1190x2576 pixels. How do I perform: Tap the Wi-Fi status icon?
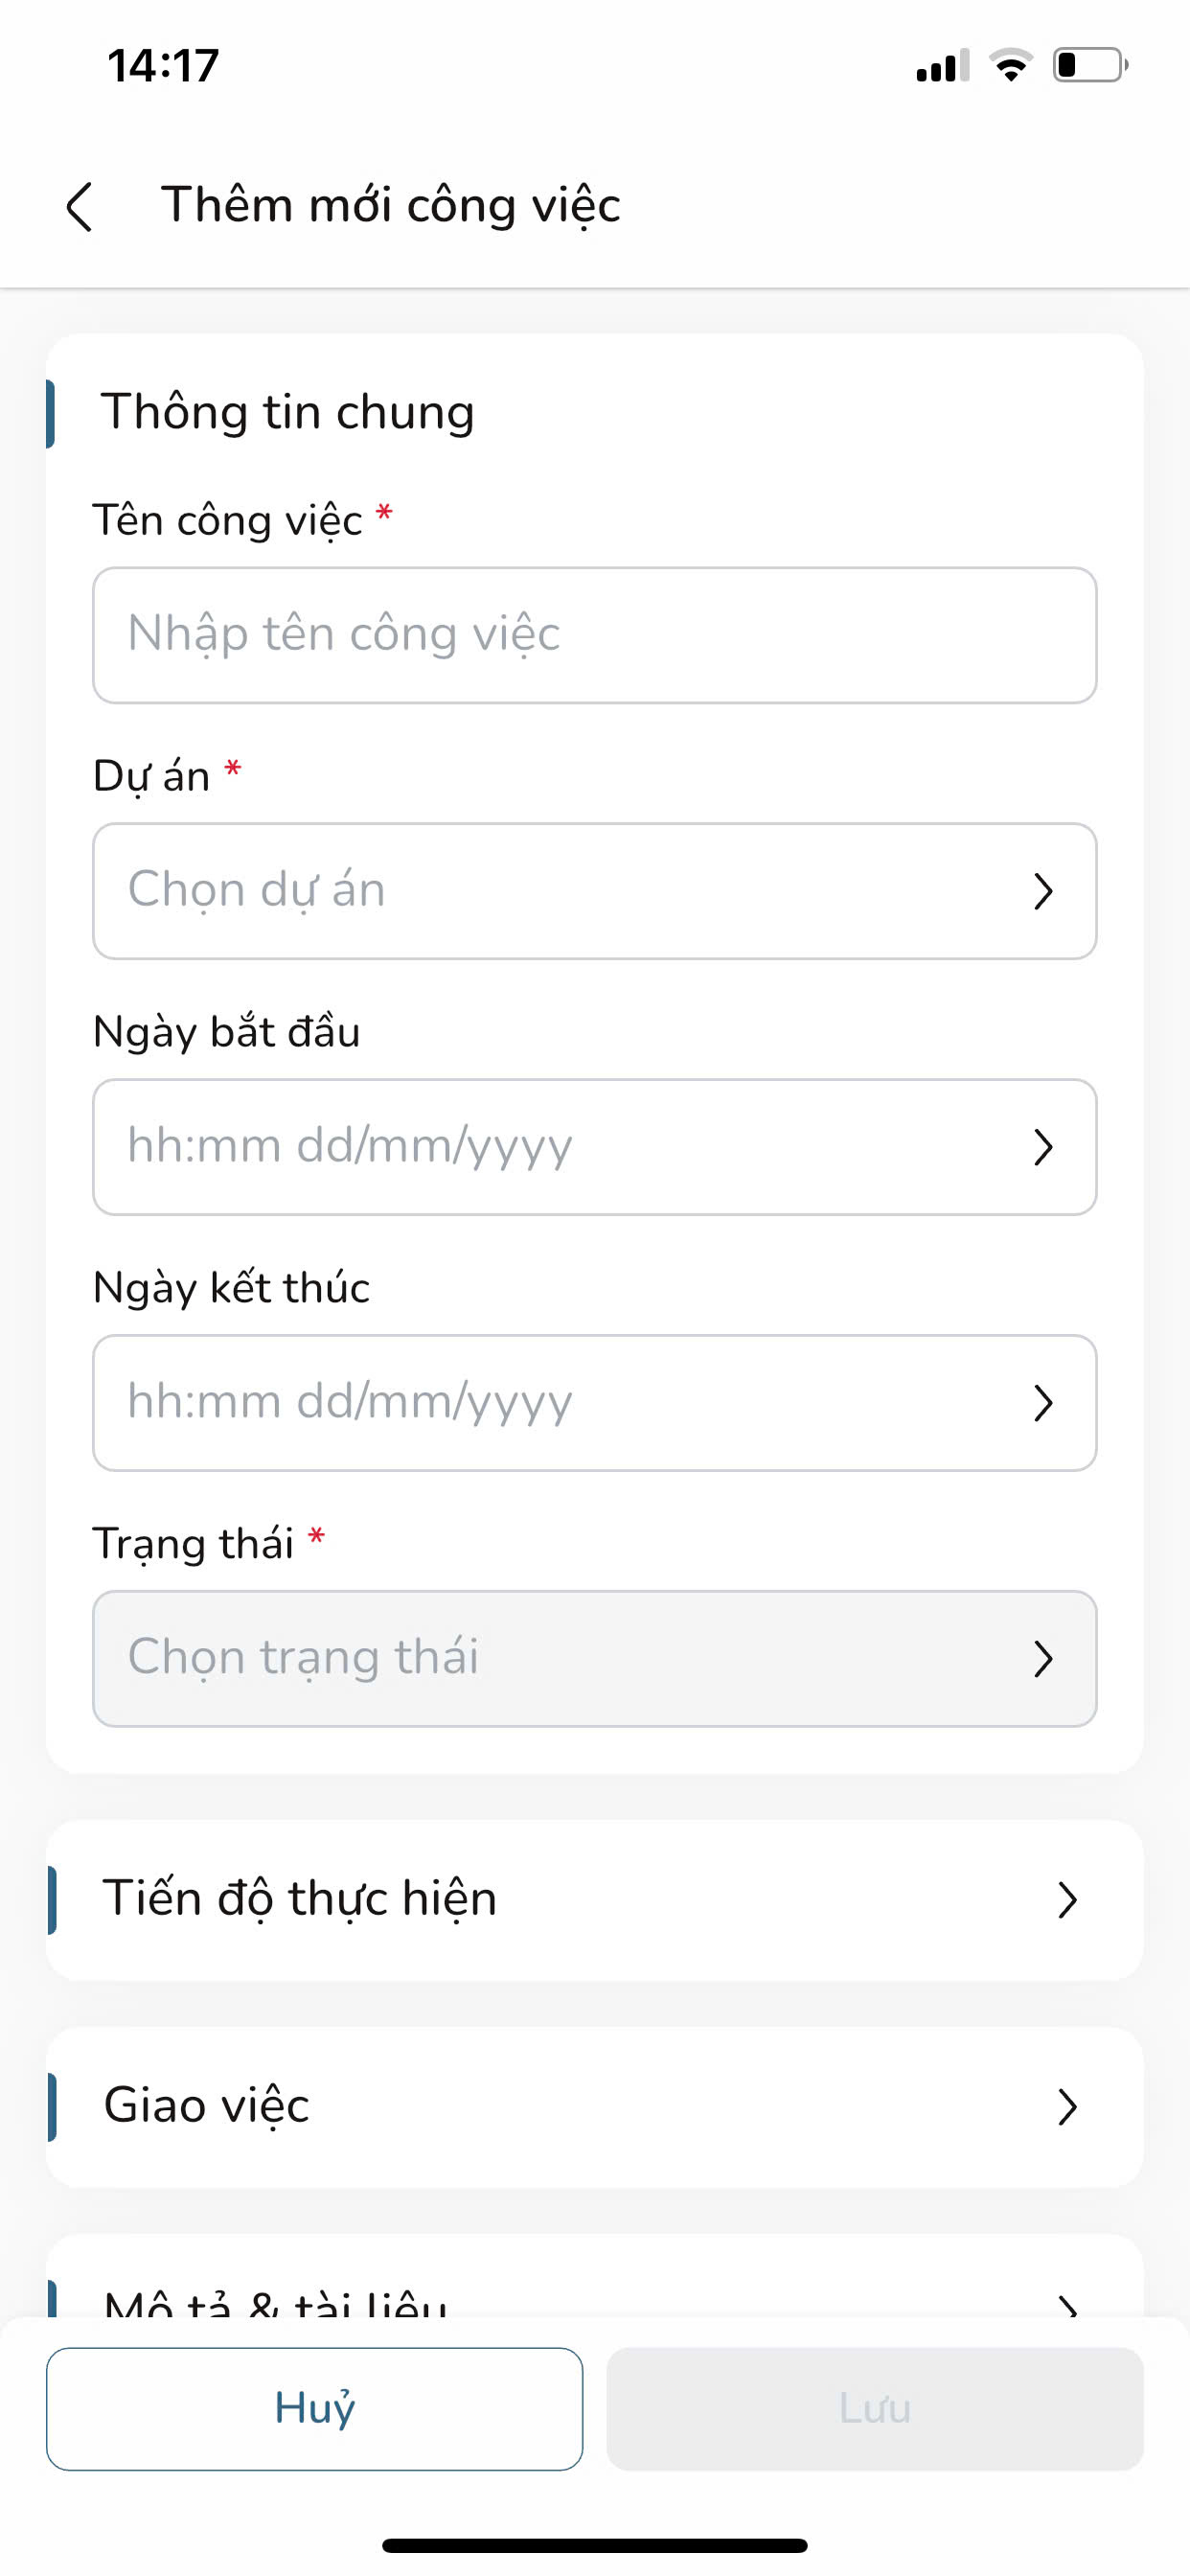coord(1010,65)
